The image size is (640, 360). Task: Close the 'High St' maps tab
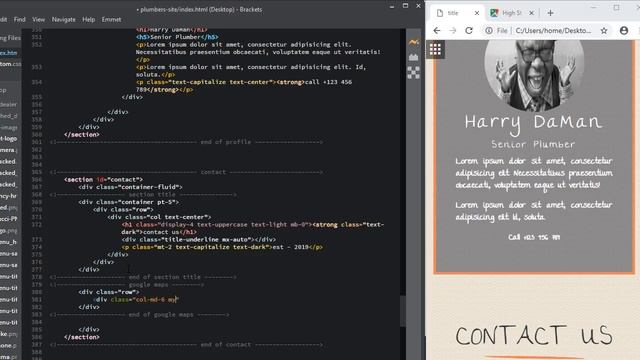click(x=531, y=13)
